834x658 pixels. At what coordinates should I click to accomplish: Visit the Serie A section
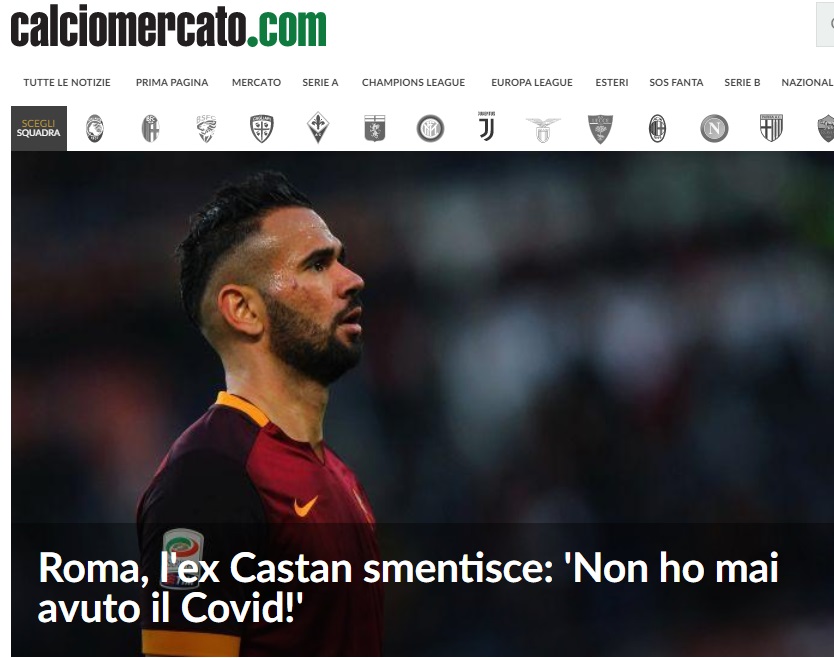pyautogui.click(x=320, y=82)
